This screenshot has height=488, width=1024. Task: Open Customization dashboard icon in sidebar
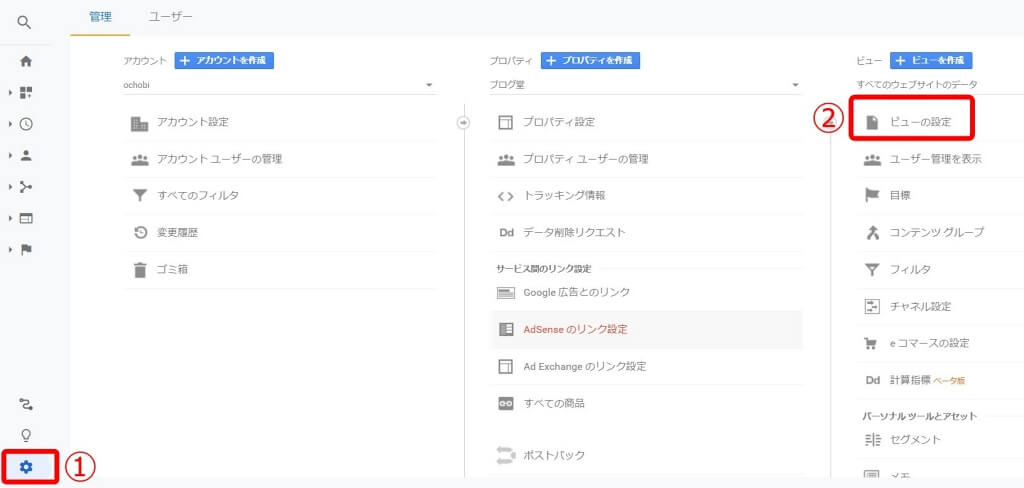(26, 93)
